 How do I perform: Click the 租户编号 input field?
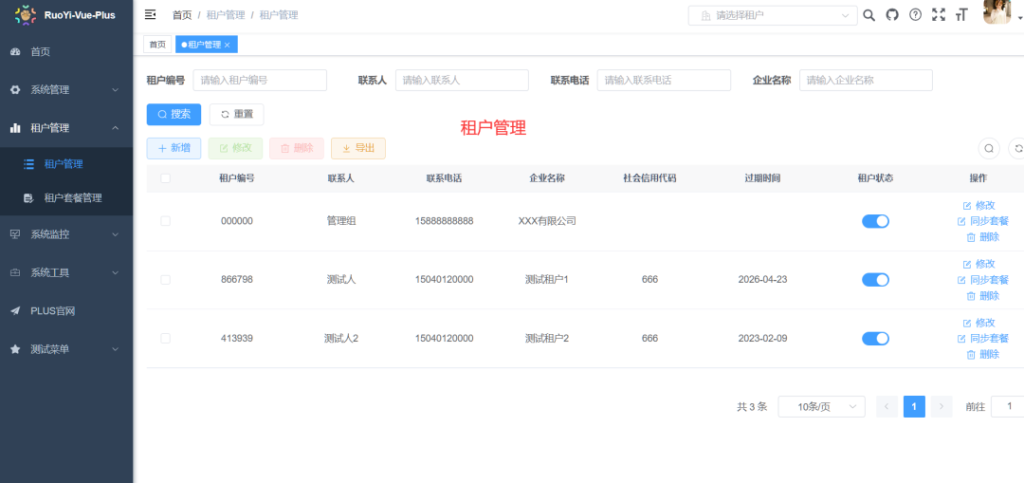(259, 80)
